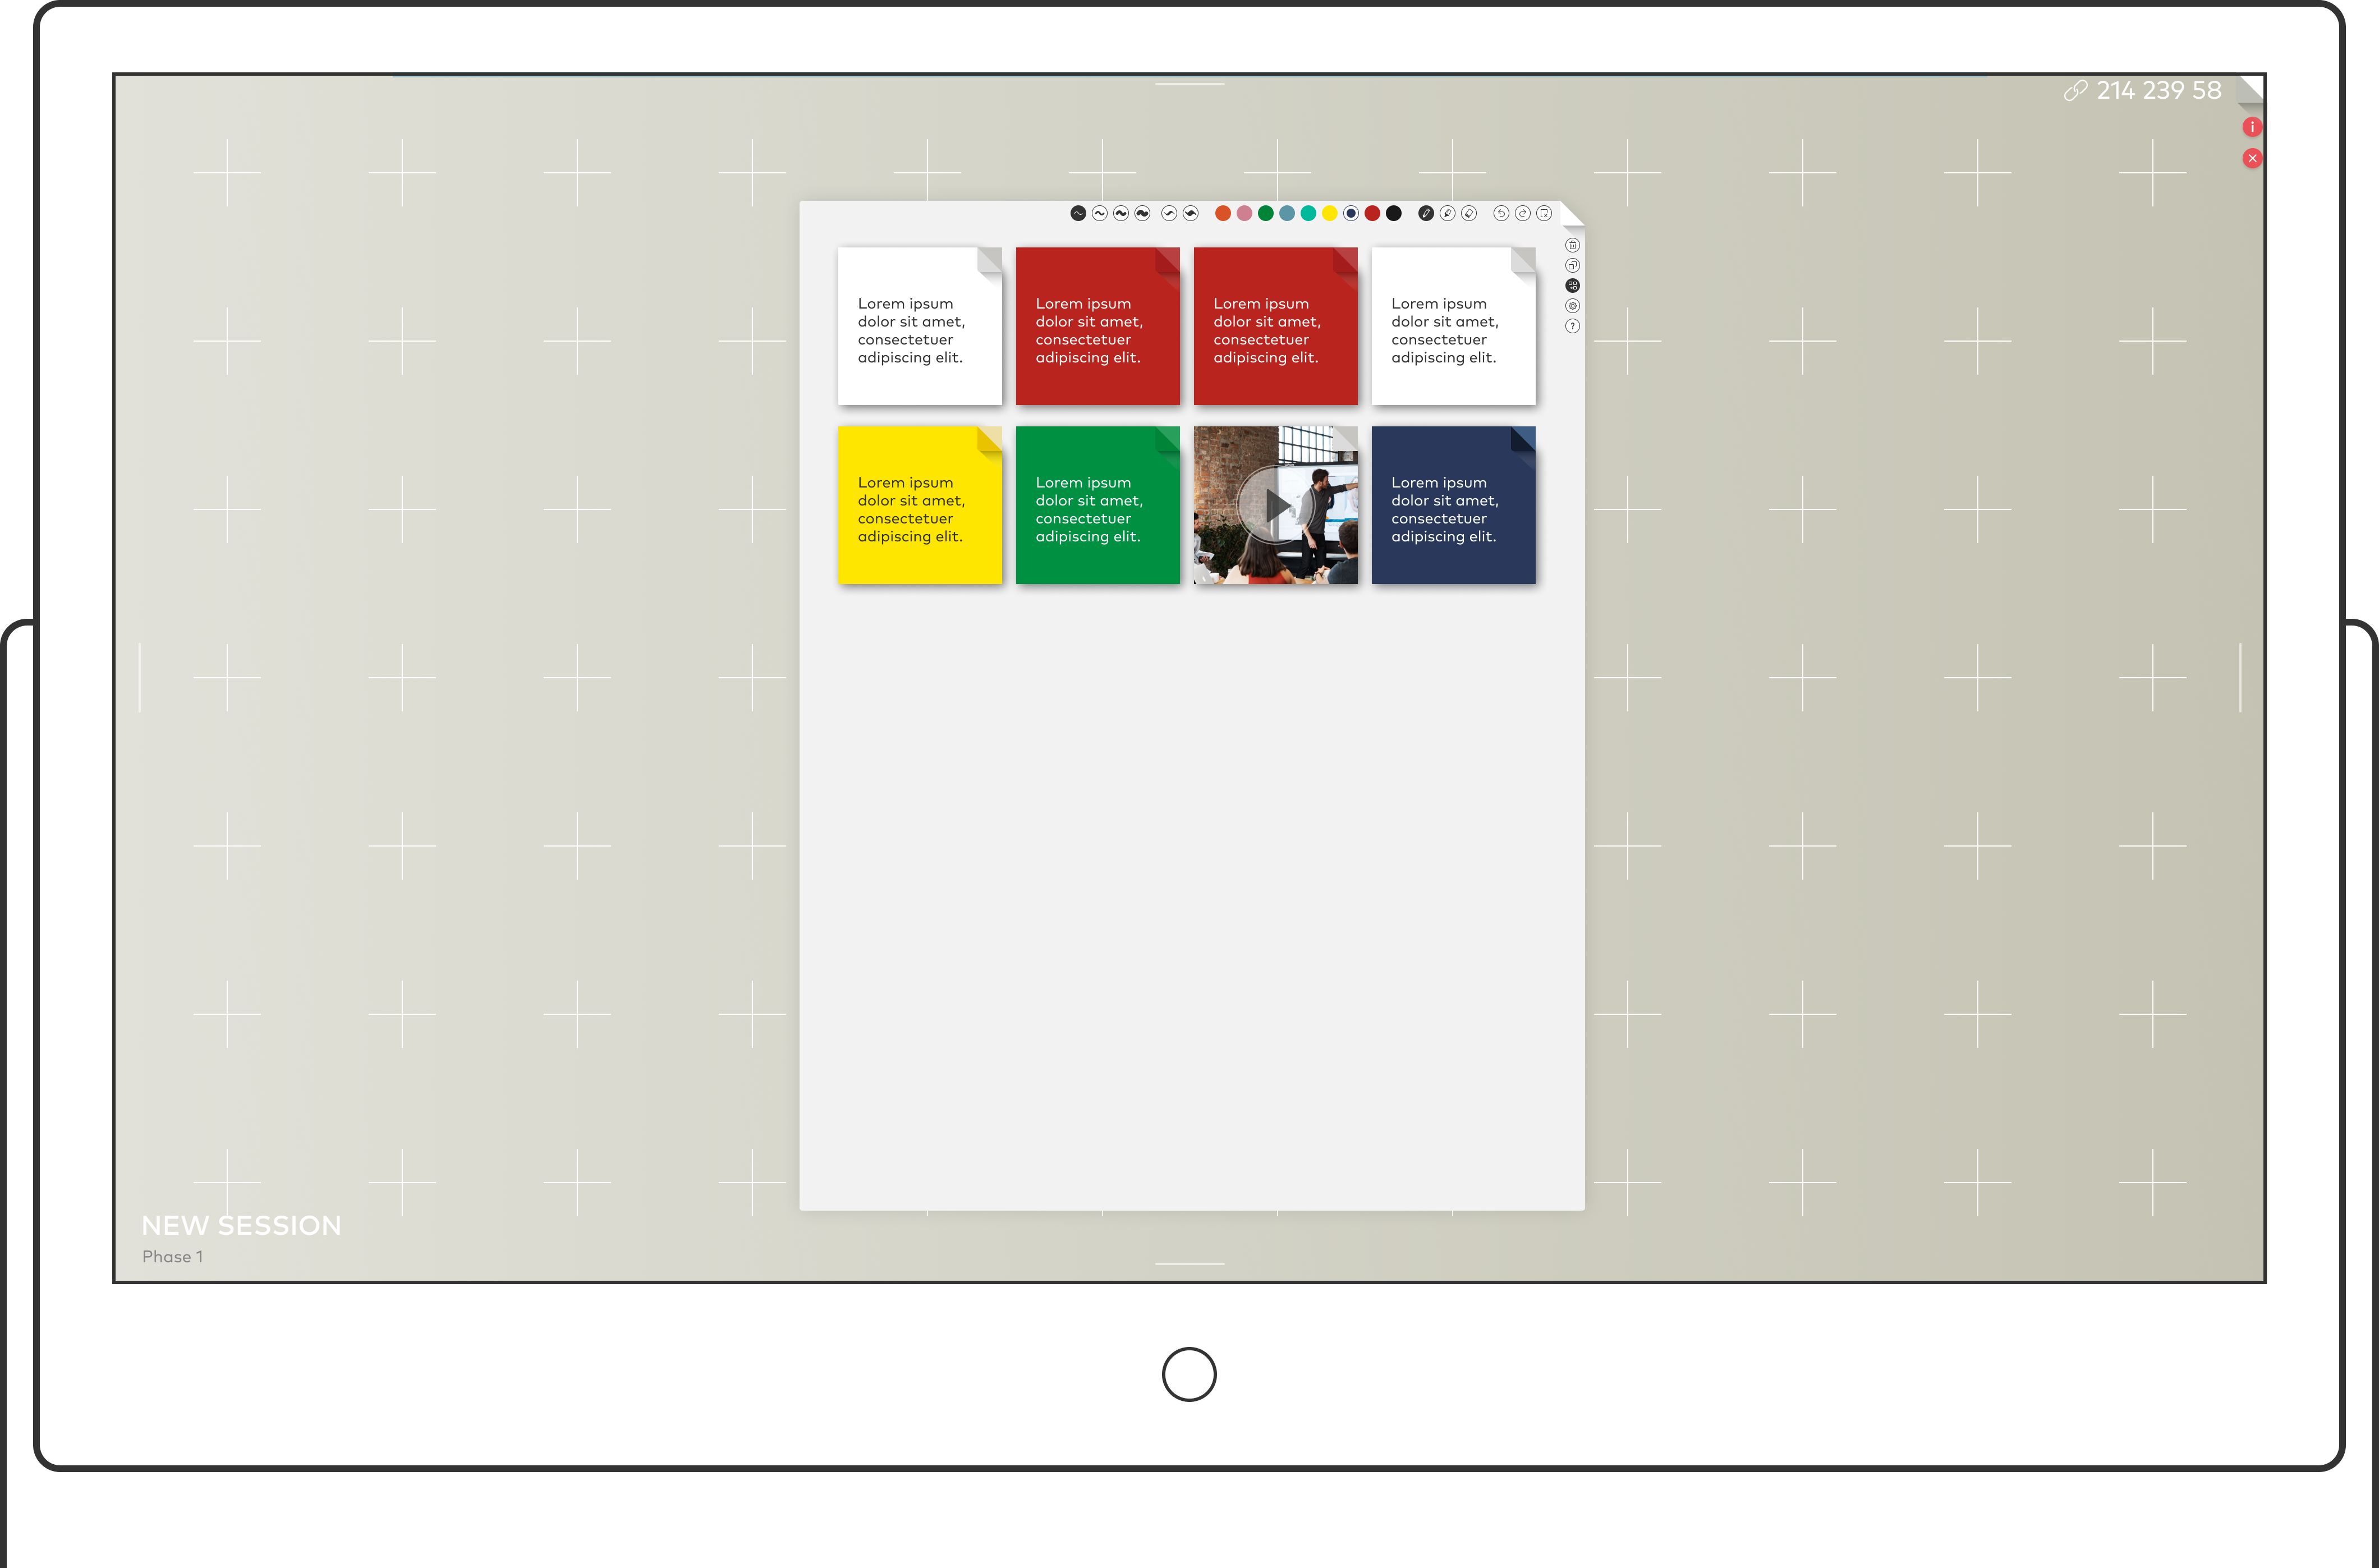Click the NEW SESSION title
This screenshot has height=1568, width=2379.
point(241,1225)
